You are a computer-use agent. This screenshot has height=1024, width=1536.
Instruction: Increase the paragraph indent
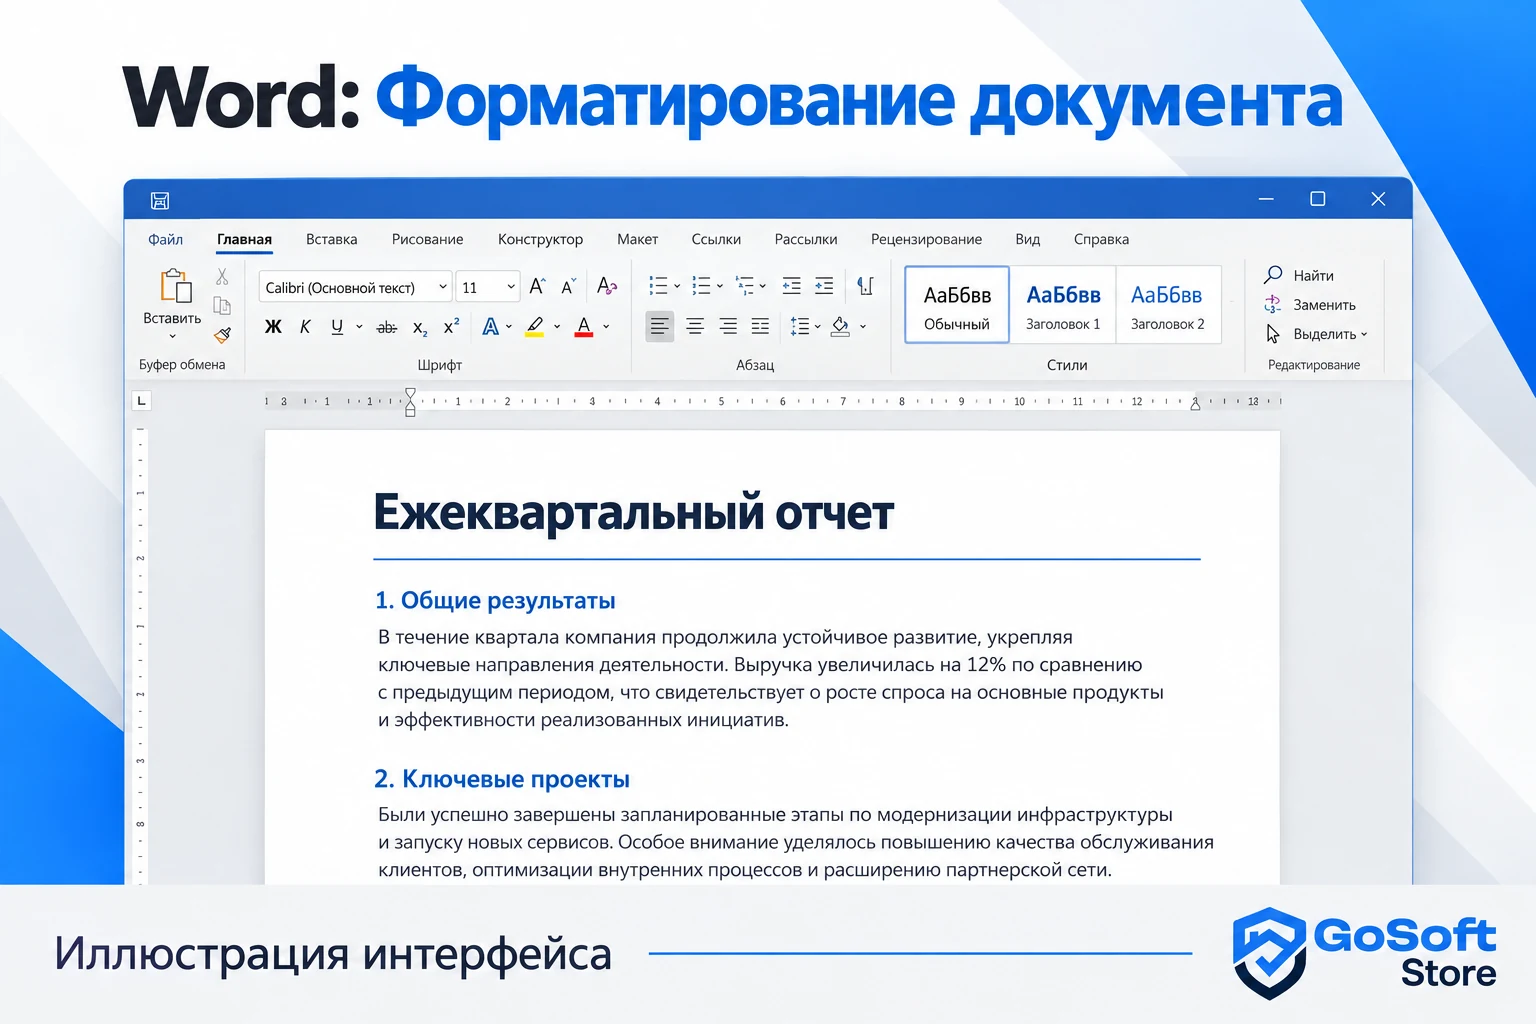click(824, 286)
